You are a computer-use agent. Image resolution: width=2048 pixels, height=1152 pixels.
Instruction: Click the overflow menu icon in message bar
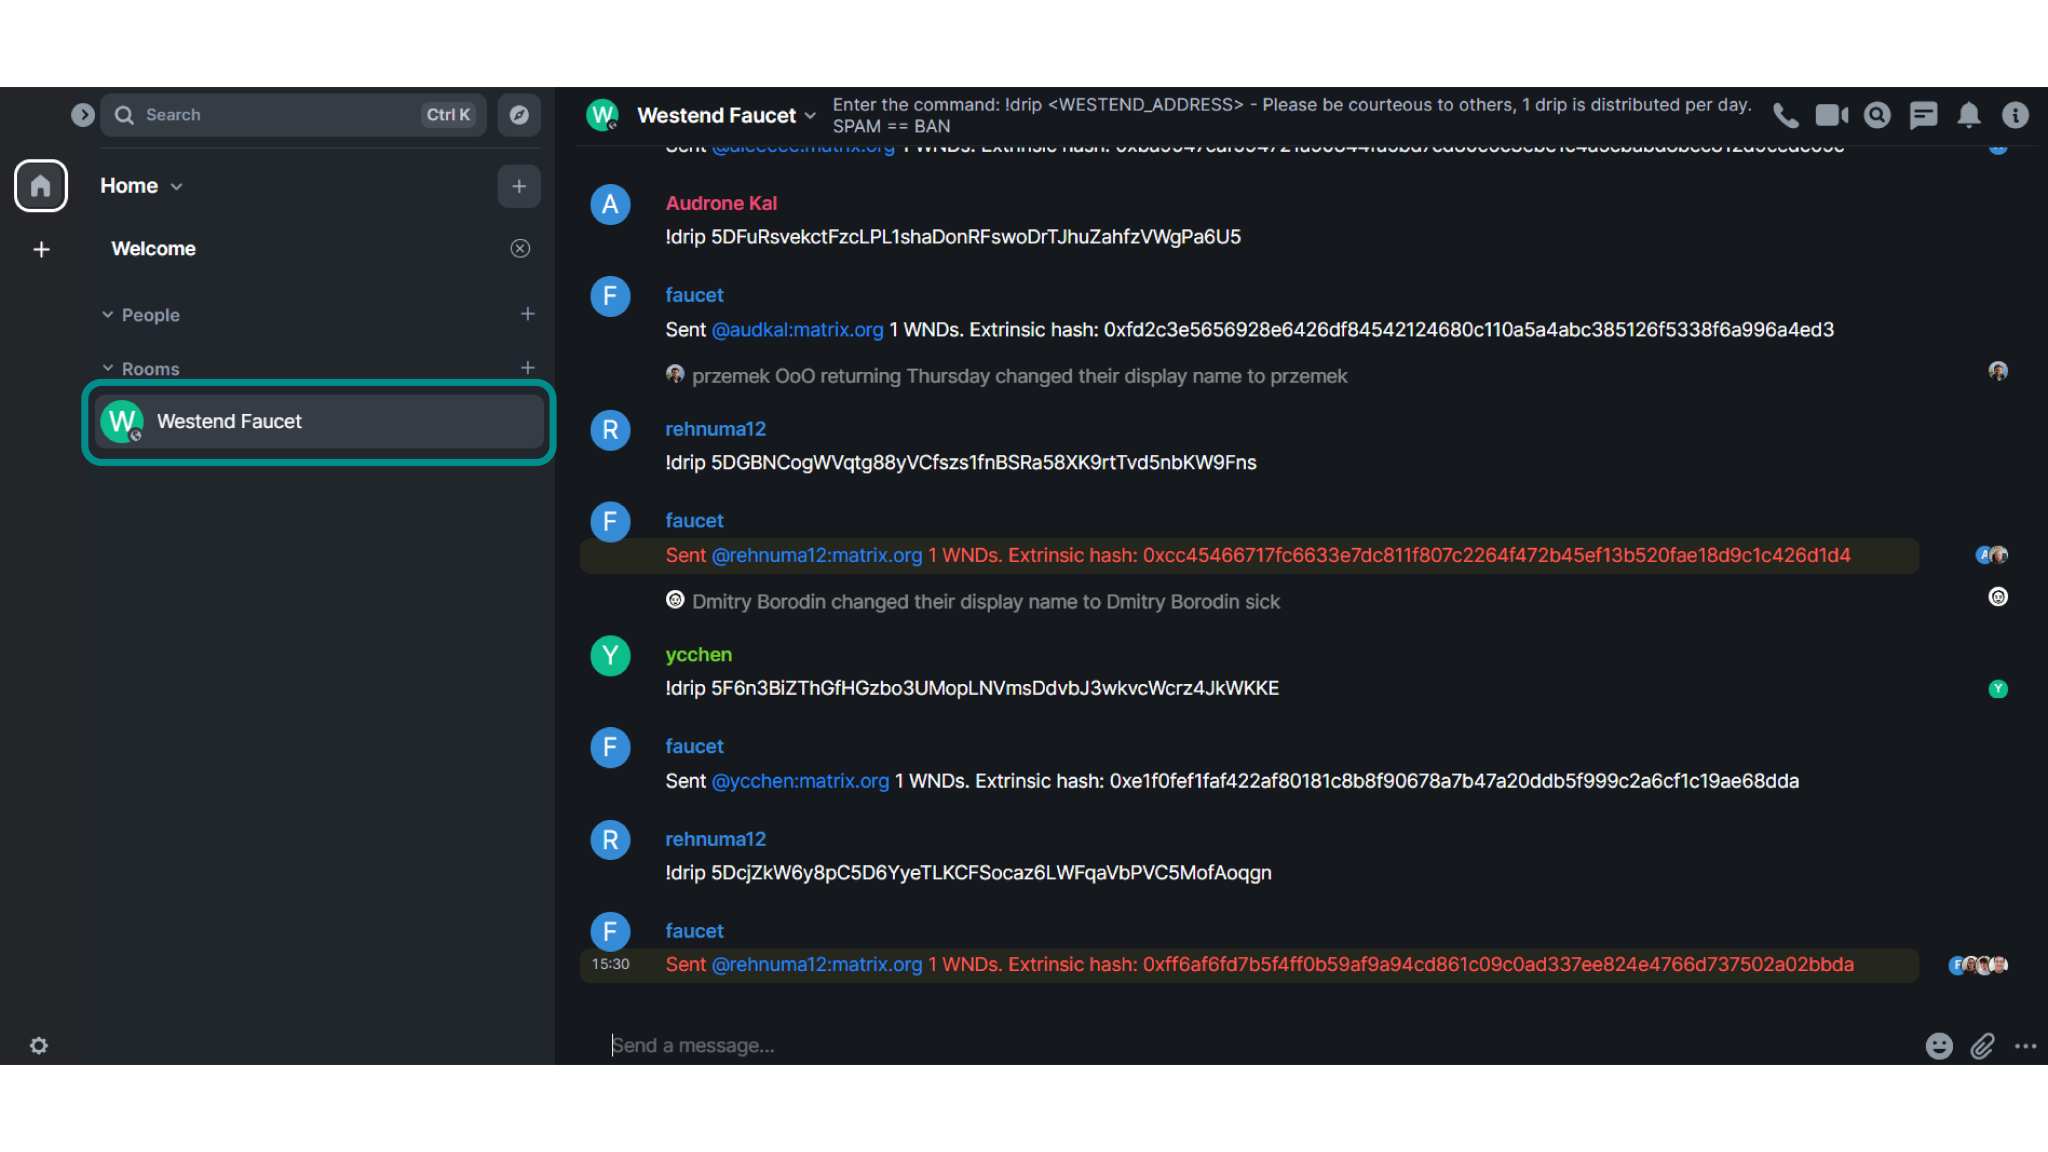pyautogui.click(x=2024, y=1044)
